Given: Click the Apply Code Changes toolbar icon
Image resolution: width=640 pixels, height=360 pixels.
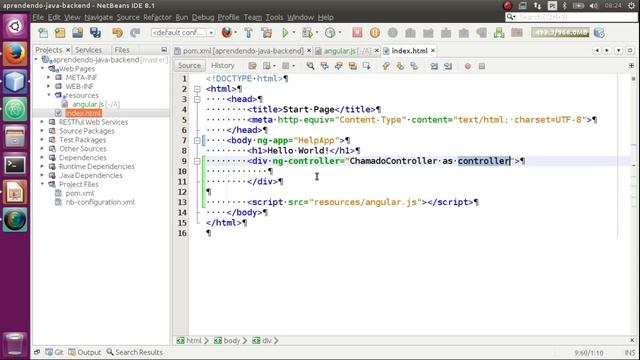Looking at the screenshot, I should pyautogui.click(x=499, y=33).
